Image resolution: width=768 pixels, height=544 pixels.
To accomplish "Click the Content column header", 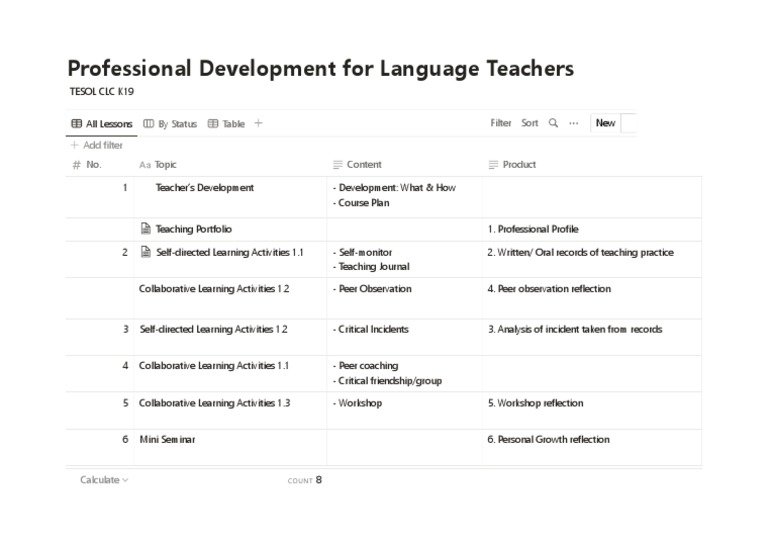I will [x=357, y=165].
